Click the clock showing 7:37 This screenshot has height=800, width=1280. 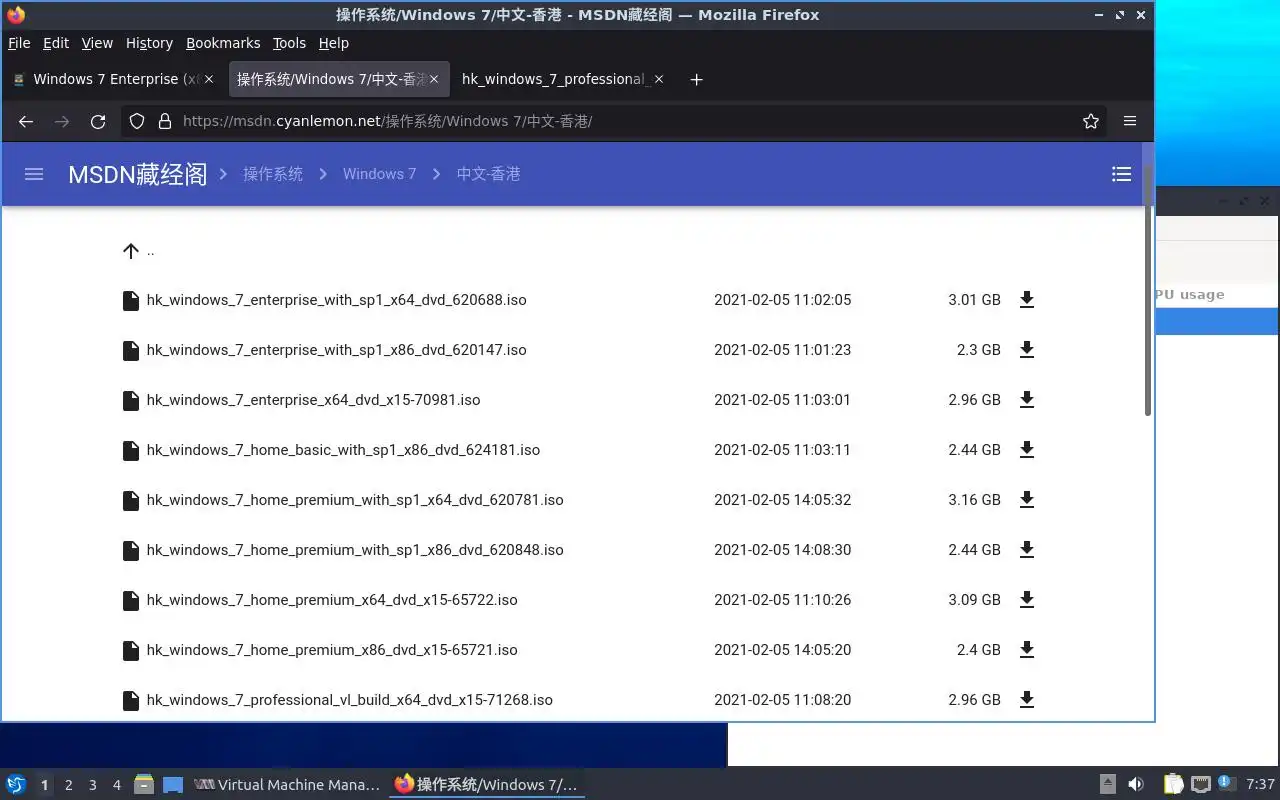pos(1260,785)
